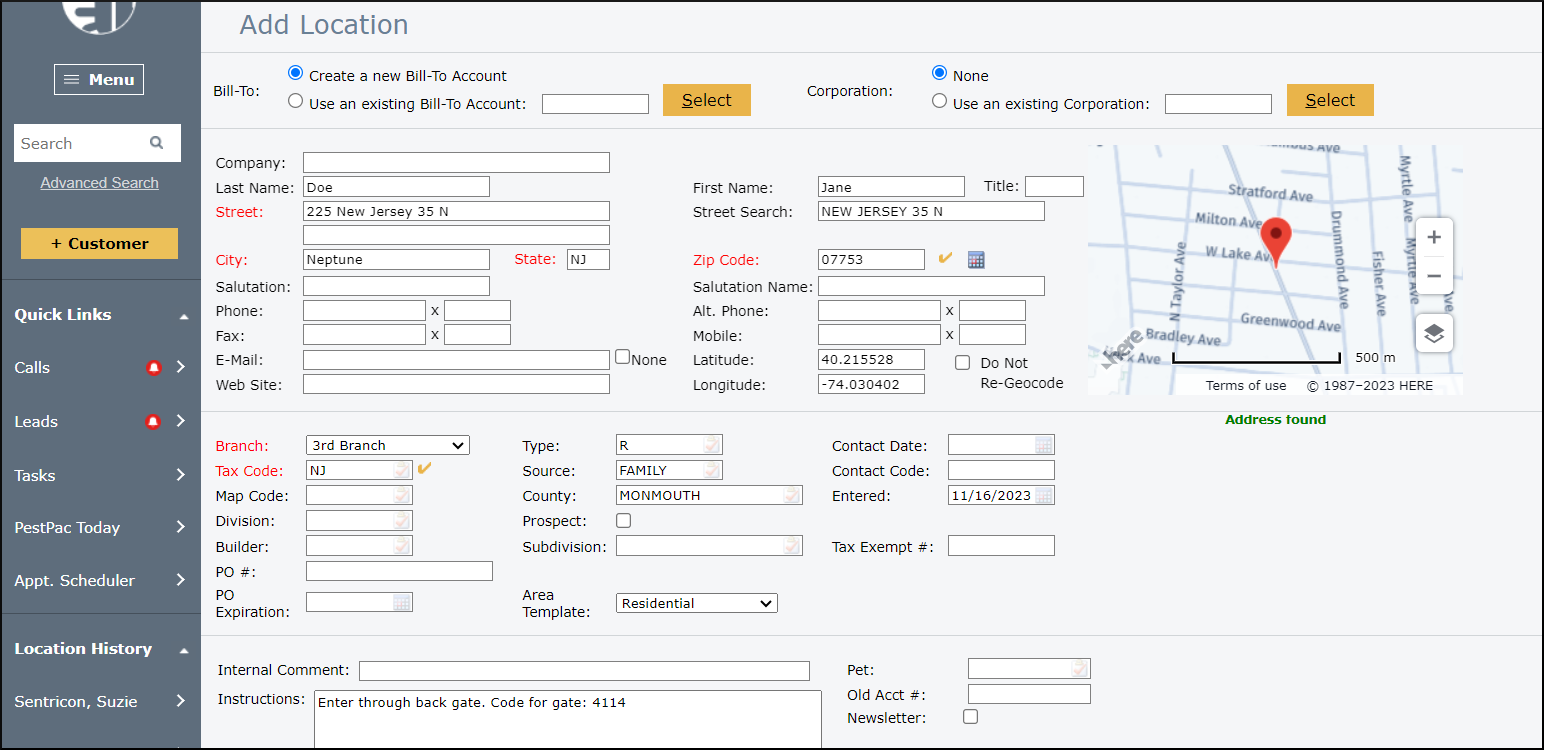Check the None box next to E-Mail
The height and width of the screenshot is (750, 1544).
tap(621, 356)
